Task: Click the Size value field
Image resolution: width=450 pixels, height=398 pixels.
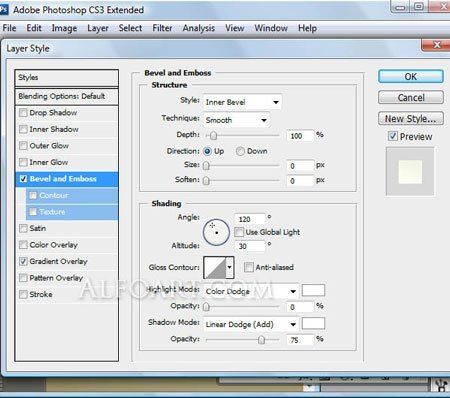Action: point(300,166)
